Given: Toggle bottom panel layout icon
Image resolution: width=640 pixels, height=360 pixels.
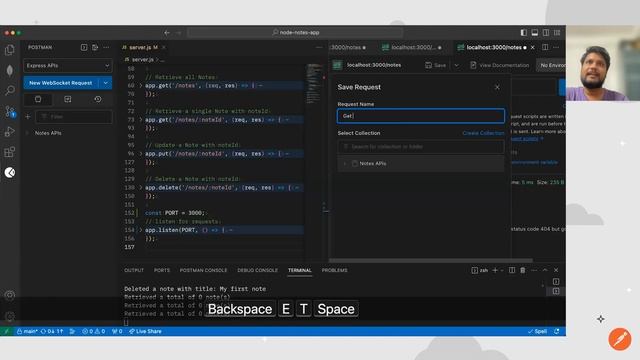Looking at the screenshot, I should [x=535, y=32].
